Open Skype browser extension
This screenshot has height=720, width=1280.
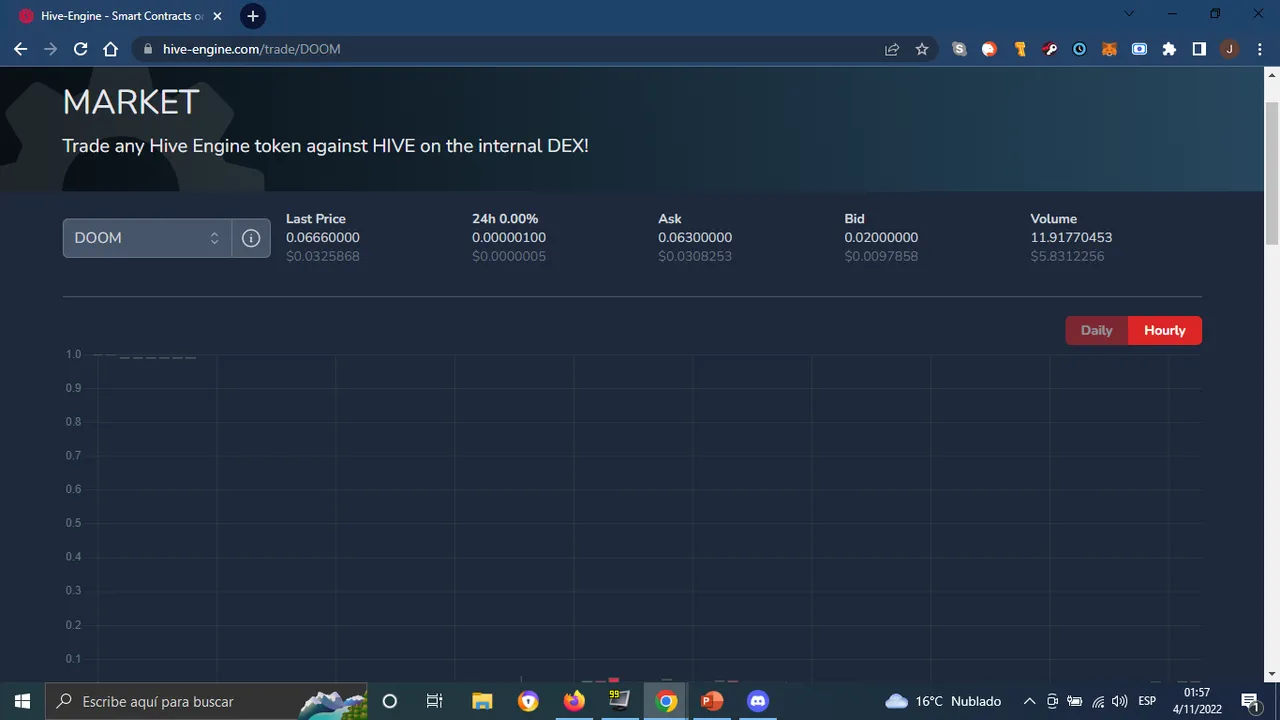[x=960, y=49]
